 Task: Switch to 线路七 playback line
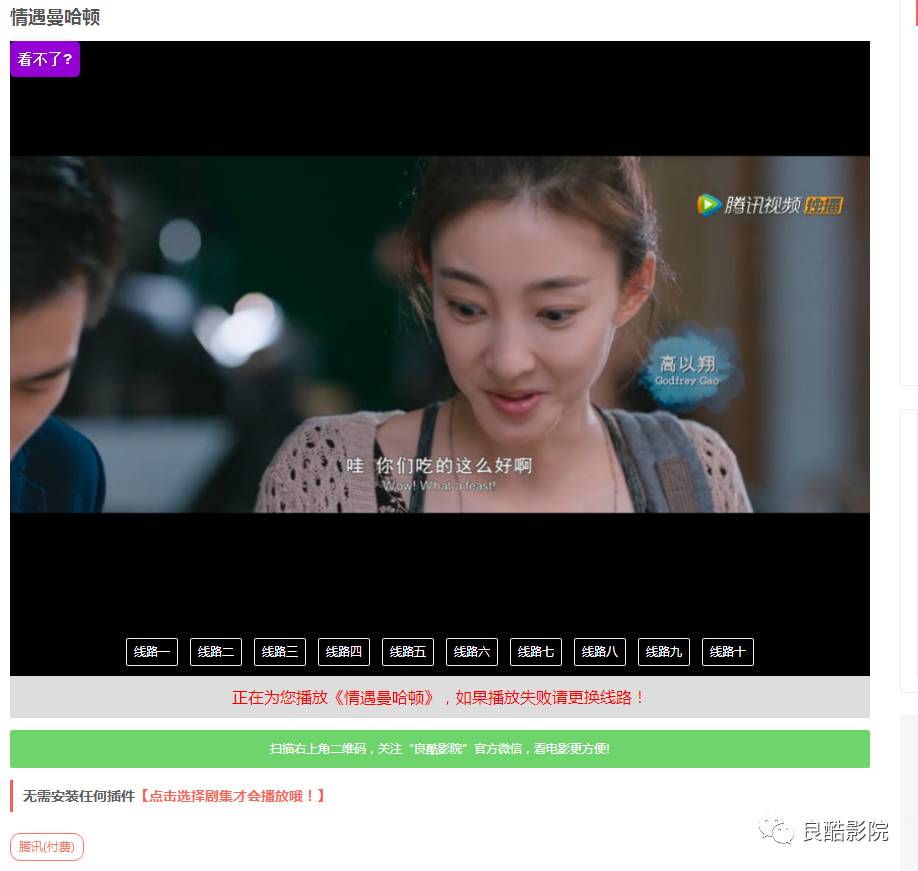coord(536,651)
